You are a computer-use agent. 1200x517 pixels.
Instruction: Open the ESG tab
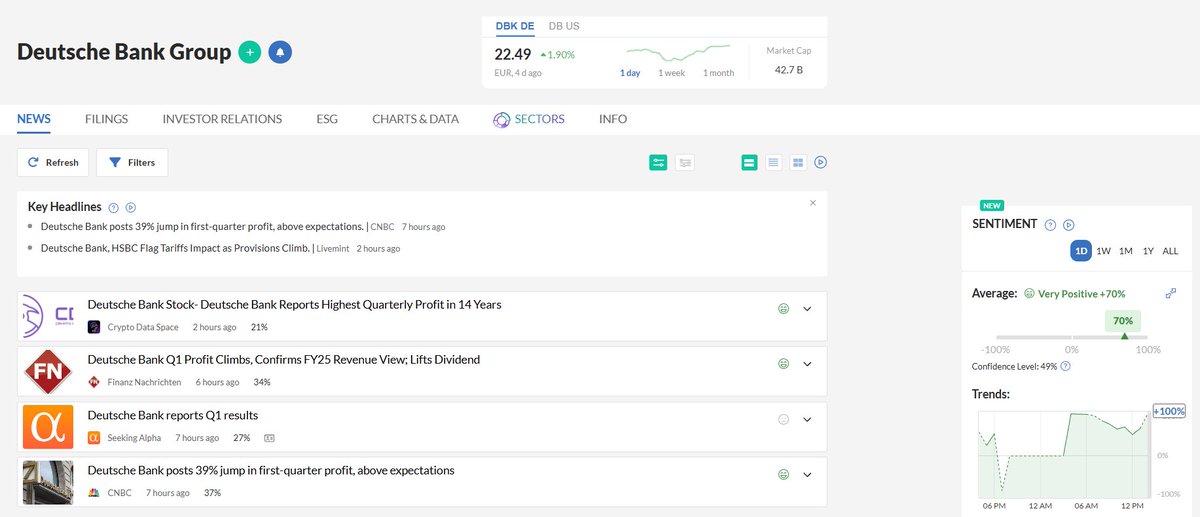click(327, 119)
